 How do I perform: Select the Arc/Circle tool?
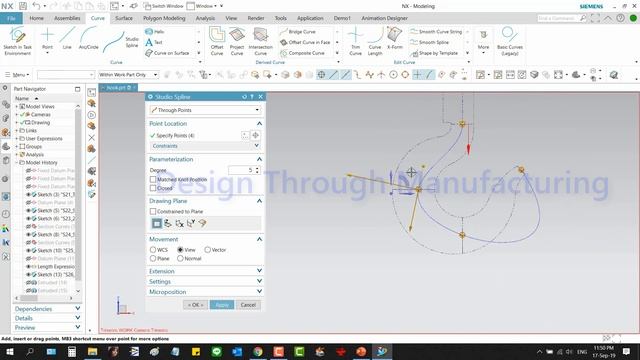click(89, 38)
